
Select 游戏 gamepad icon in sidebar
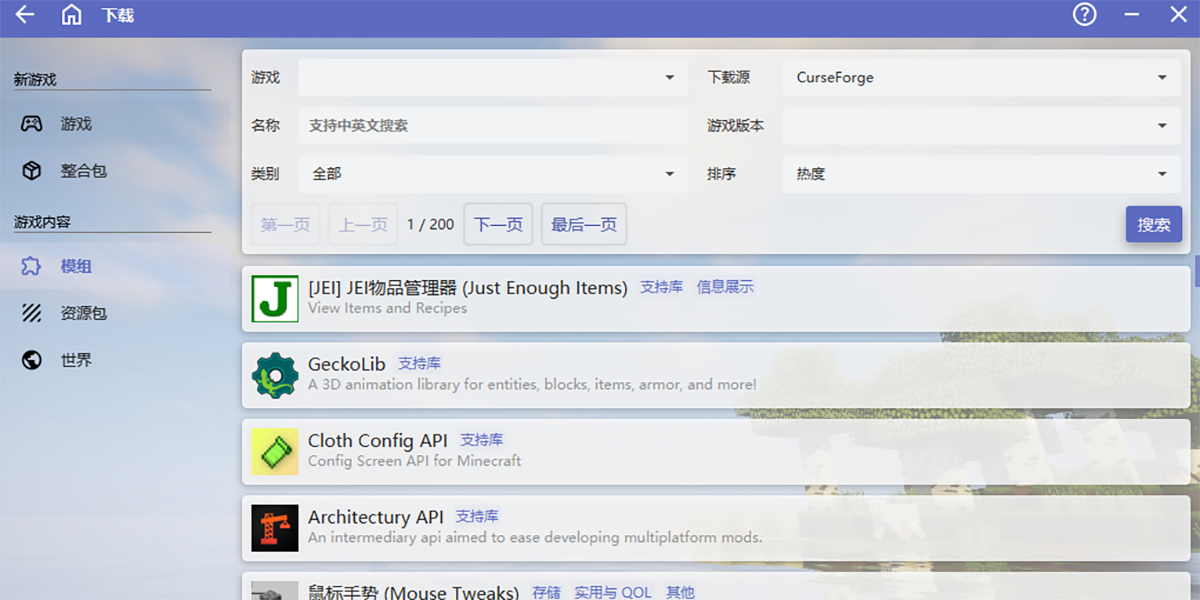pos(32,124)
